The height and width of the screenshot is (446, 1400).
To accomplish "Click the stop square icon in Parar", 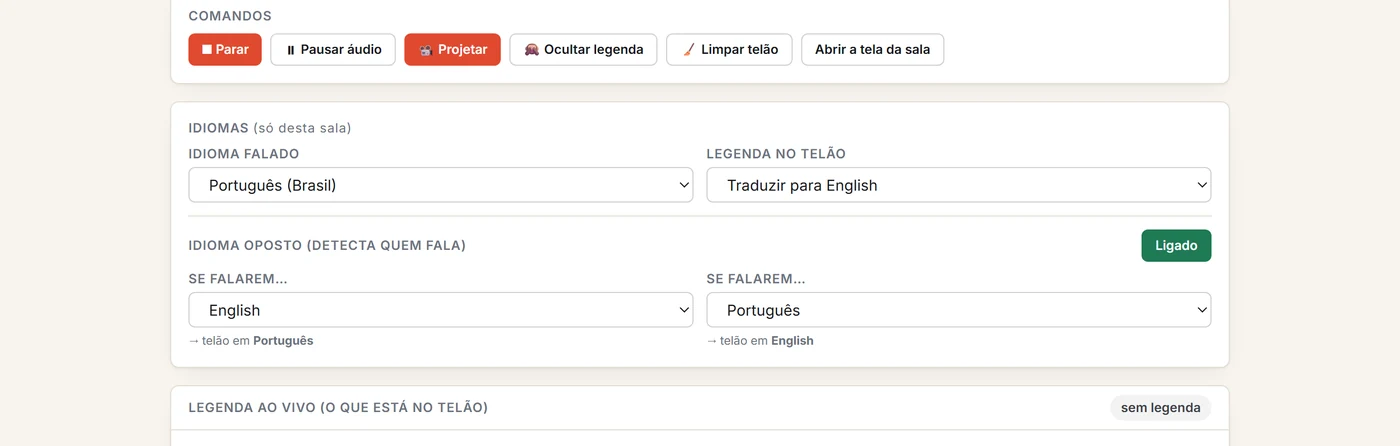I will point(207,49).
